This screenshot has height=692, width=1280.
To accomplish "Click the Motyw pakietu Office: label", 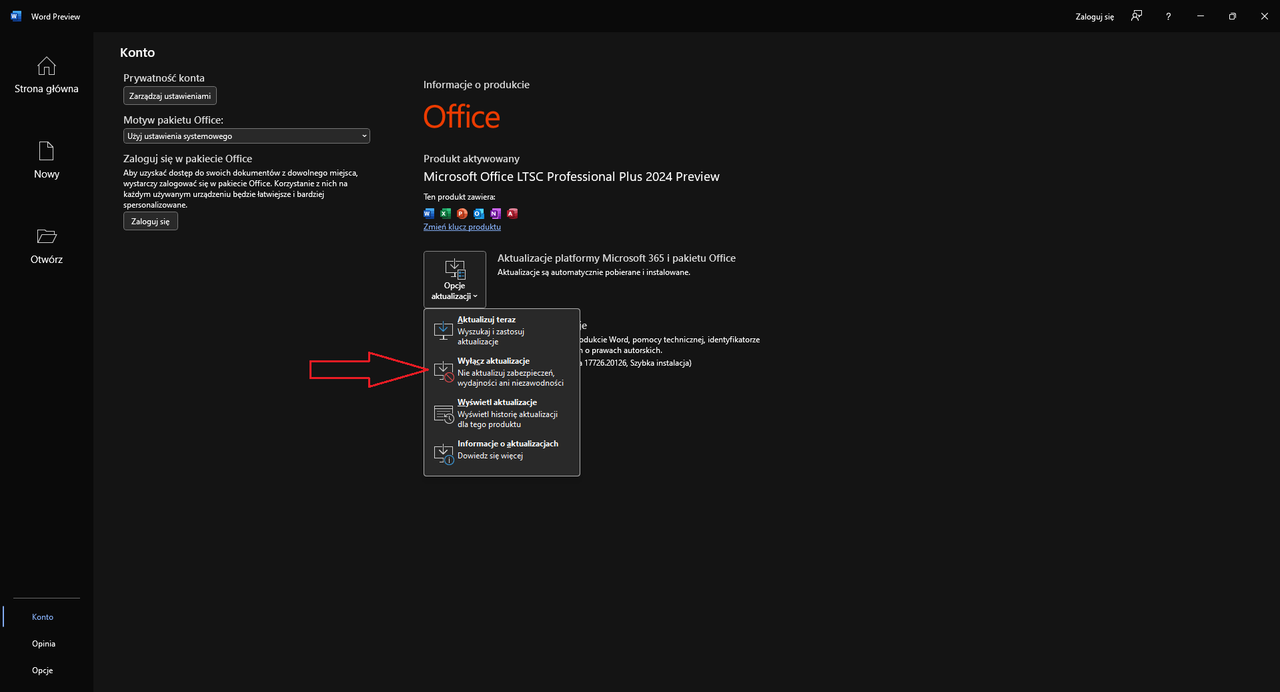I will (x=174, y=120).
